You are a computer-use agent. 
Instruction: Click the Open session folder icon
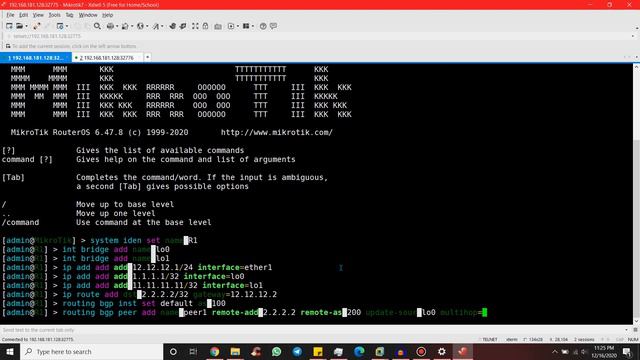[19, 26]
